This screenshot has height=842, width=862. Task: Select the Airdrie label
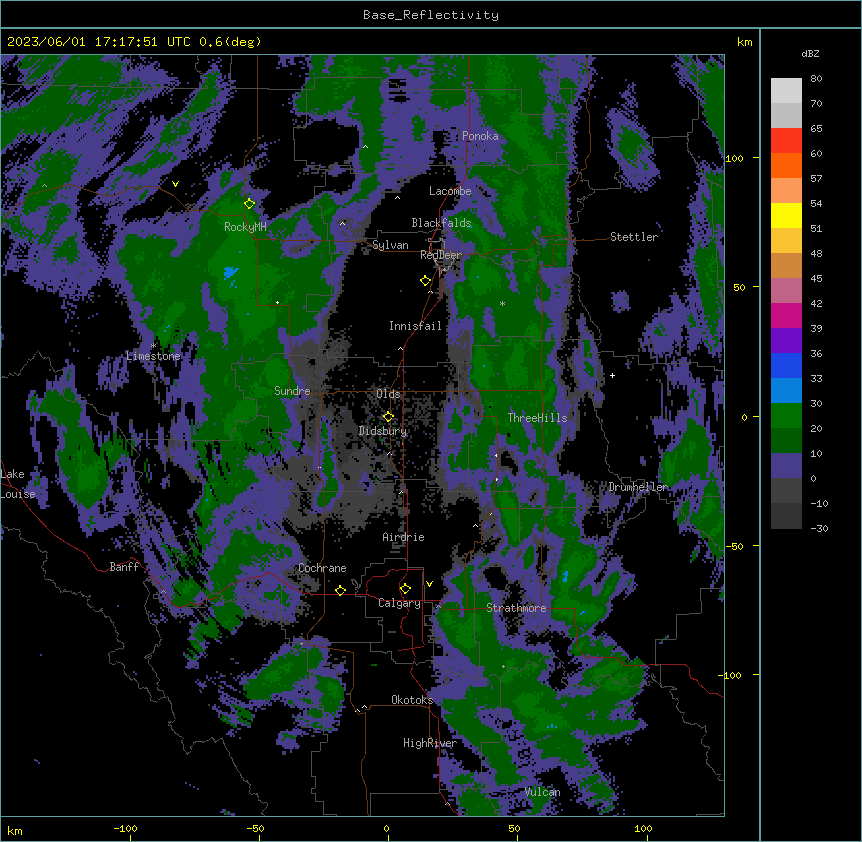click(403, 537)
